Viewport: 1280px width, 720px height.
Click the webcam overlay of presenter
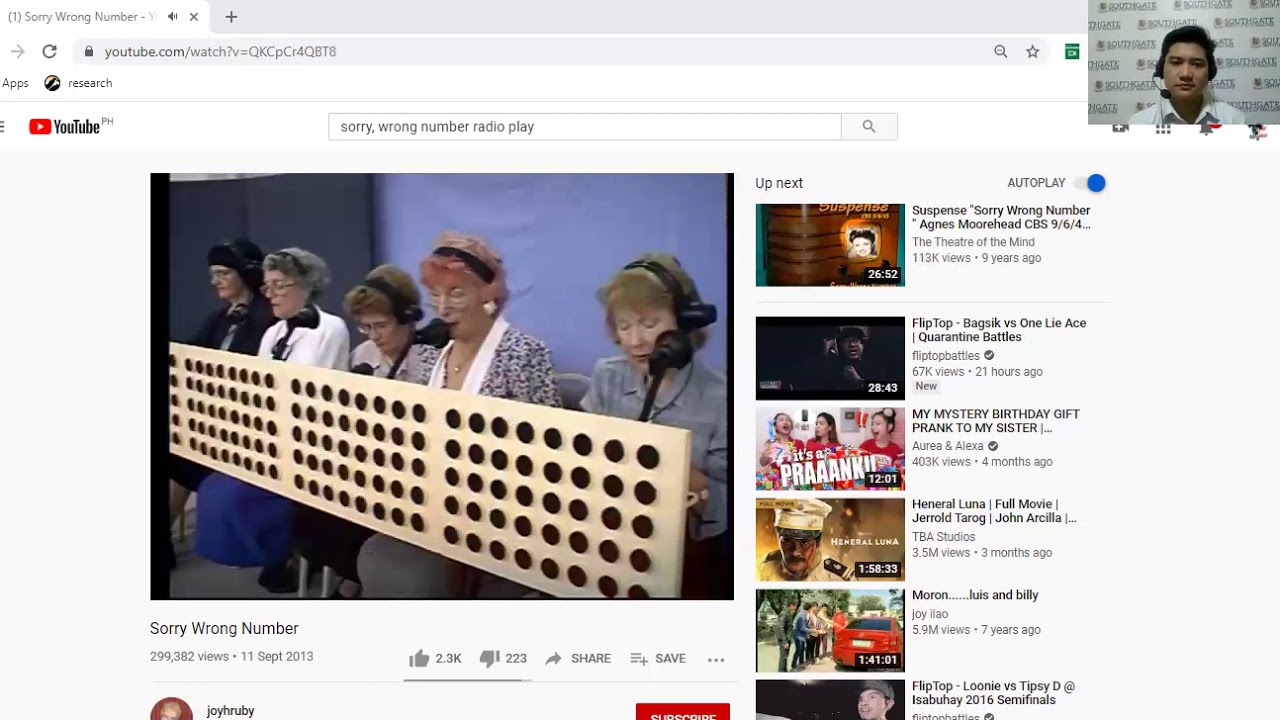click(1184, 62)
